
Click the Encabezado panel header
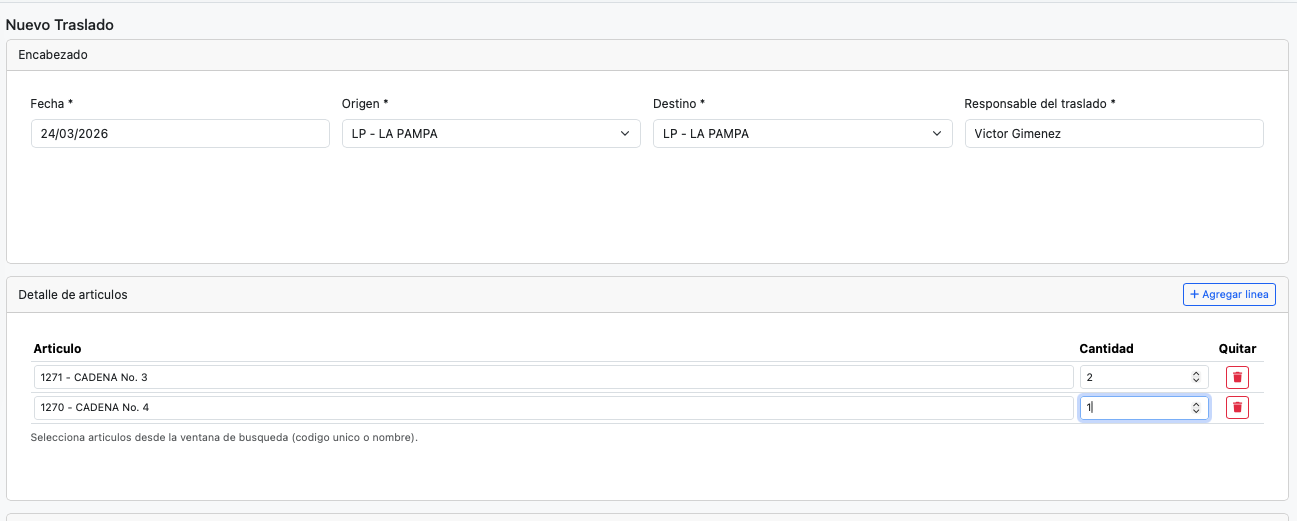(x=53, y=55)
